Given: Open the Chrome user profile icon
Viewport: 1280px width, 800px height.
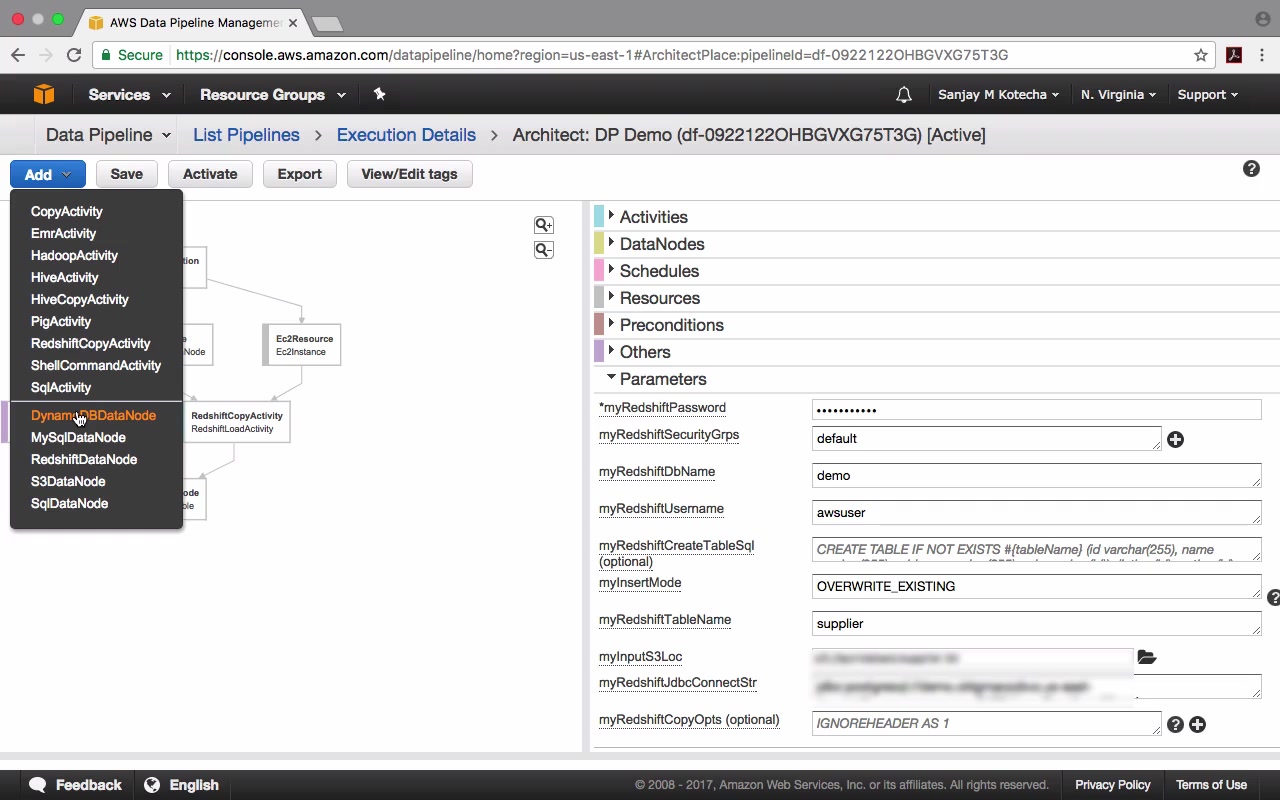Looking at the screenshot, I should [x=1262, y=19].
